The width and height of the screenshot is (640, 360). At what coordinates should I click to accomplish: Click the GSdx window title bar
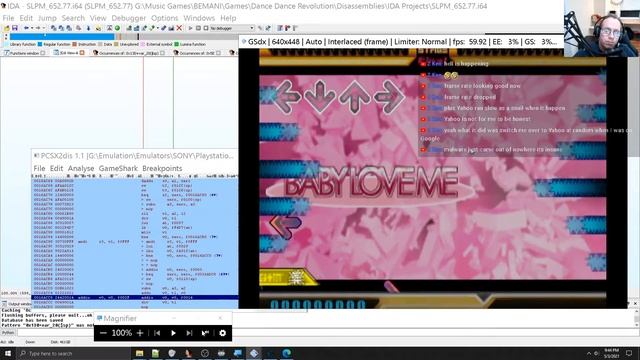tap(402, 42)
